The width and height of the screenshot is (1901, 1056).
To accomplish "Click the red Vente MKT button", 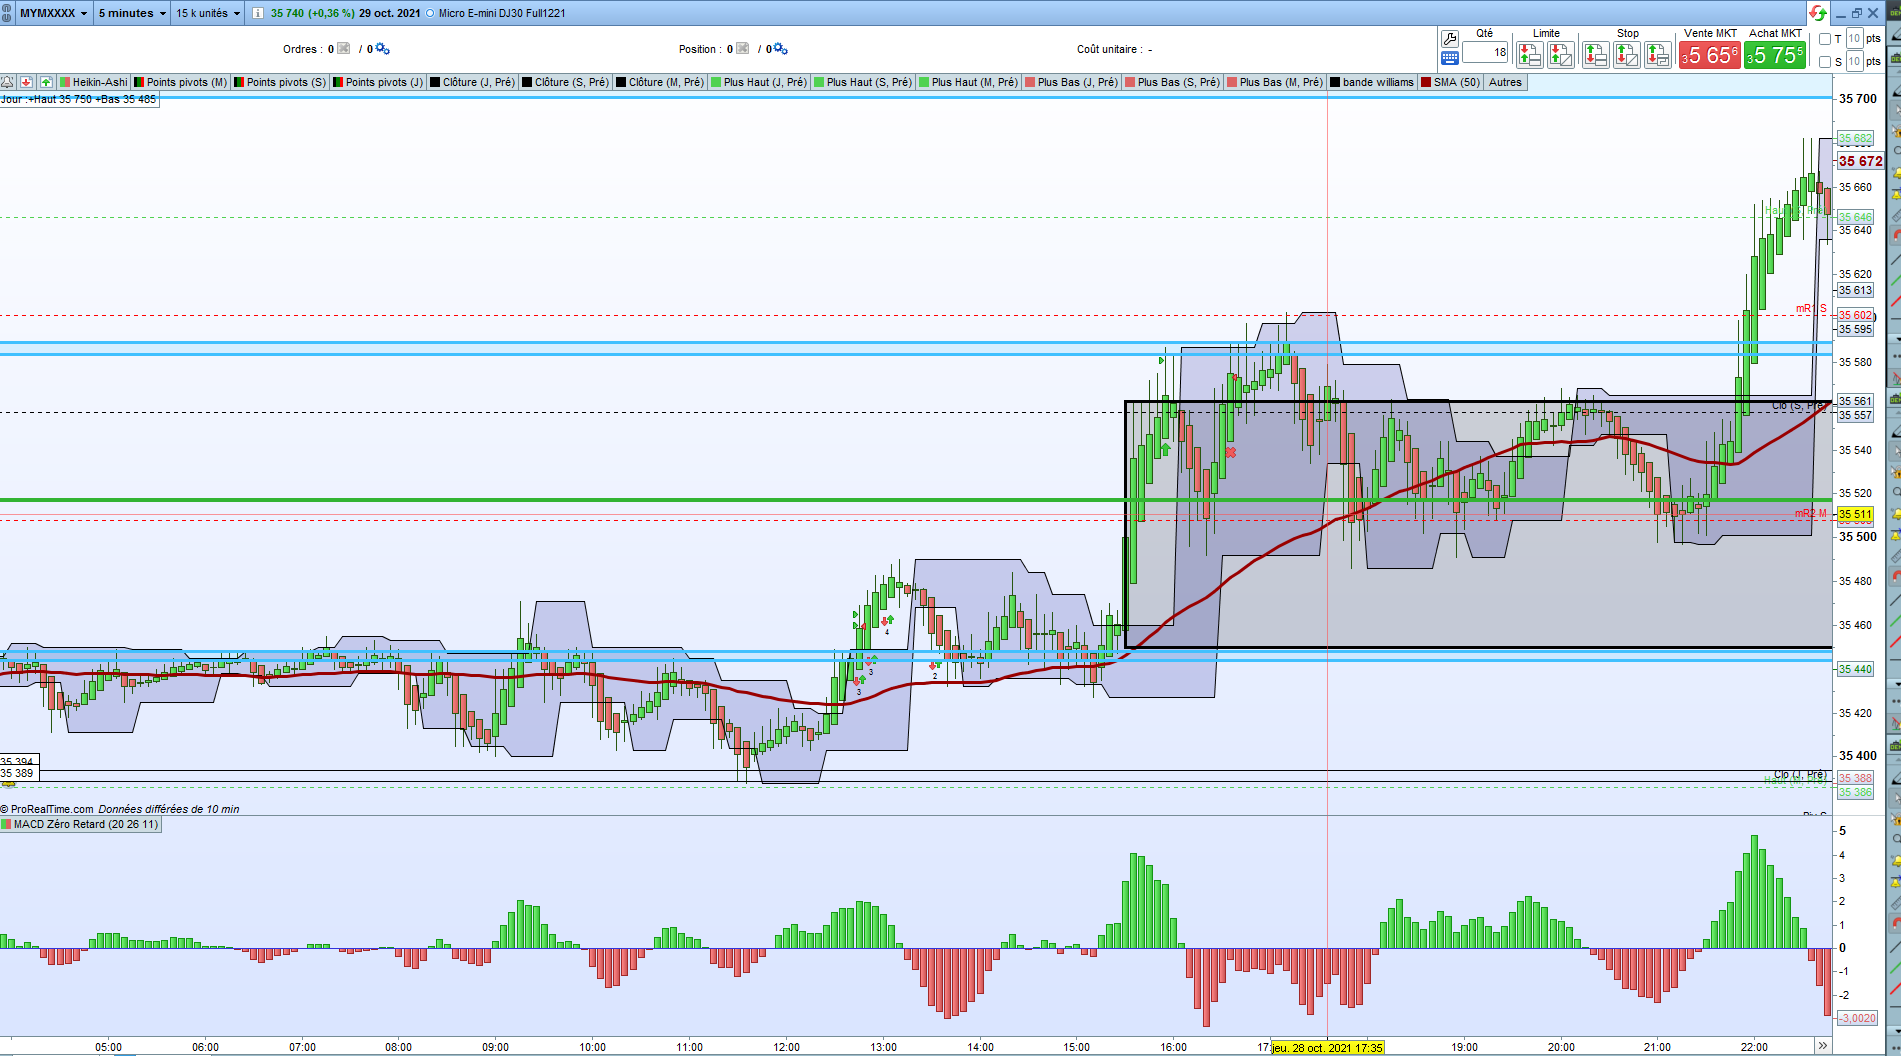I will [x=1710, y=55].
